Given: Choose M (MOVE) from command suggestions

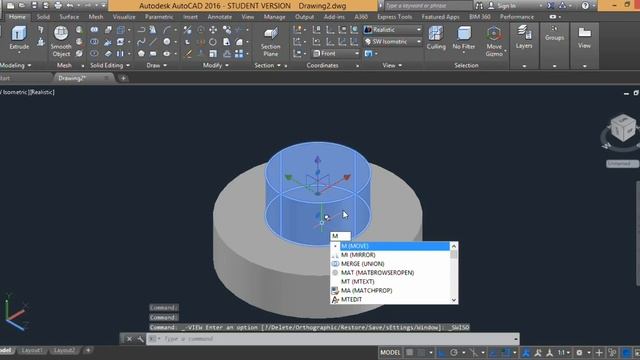Looking at the screenshot, I should [394, 246].
